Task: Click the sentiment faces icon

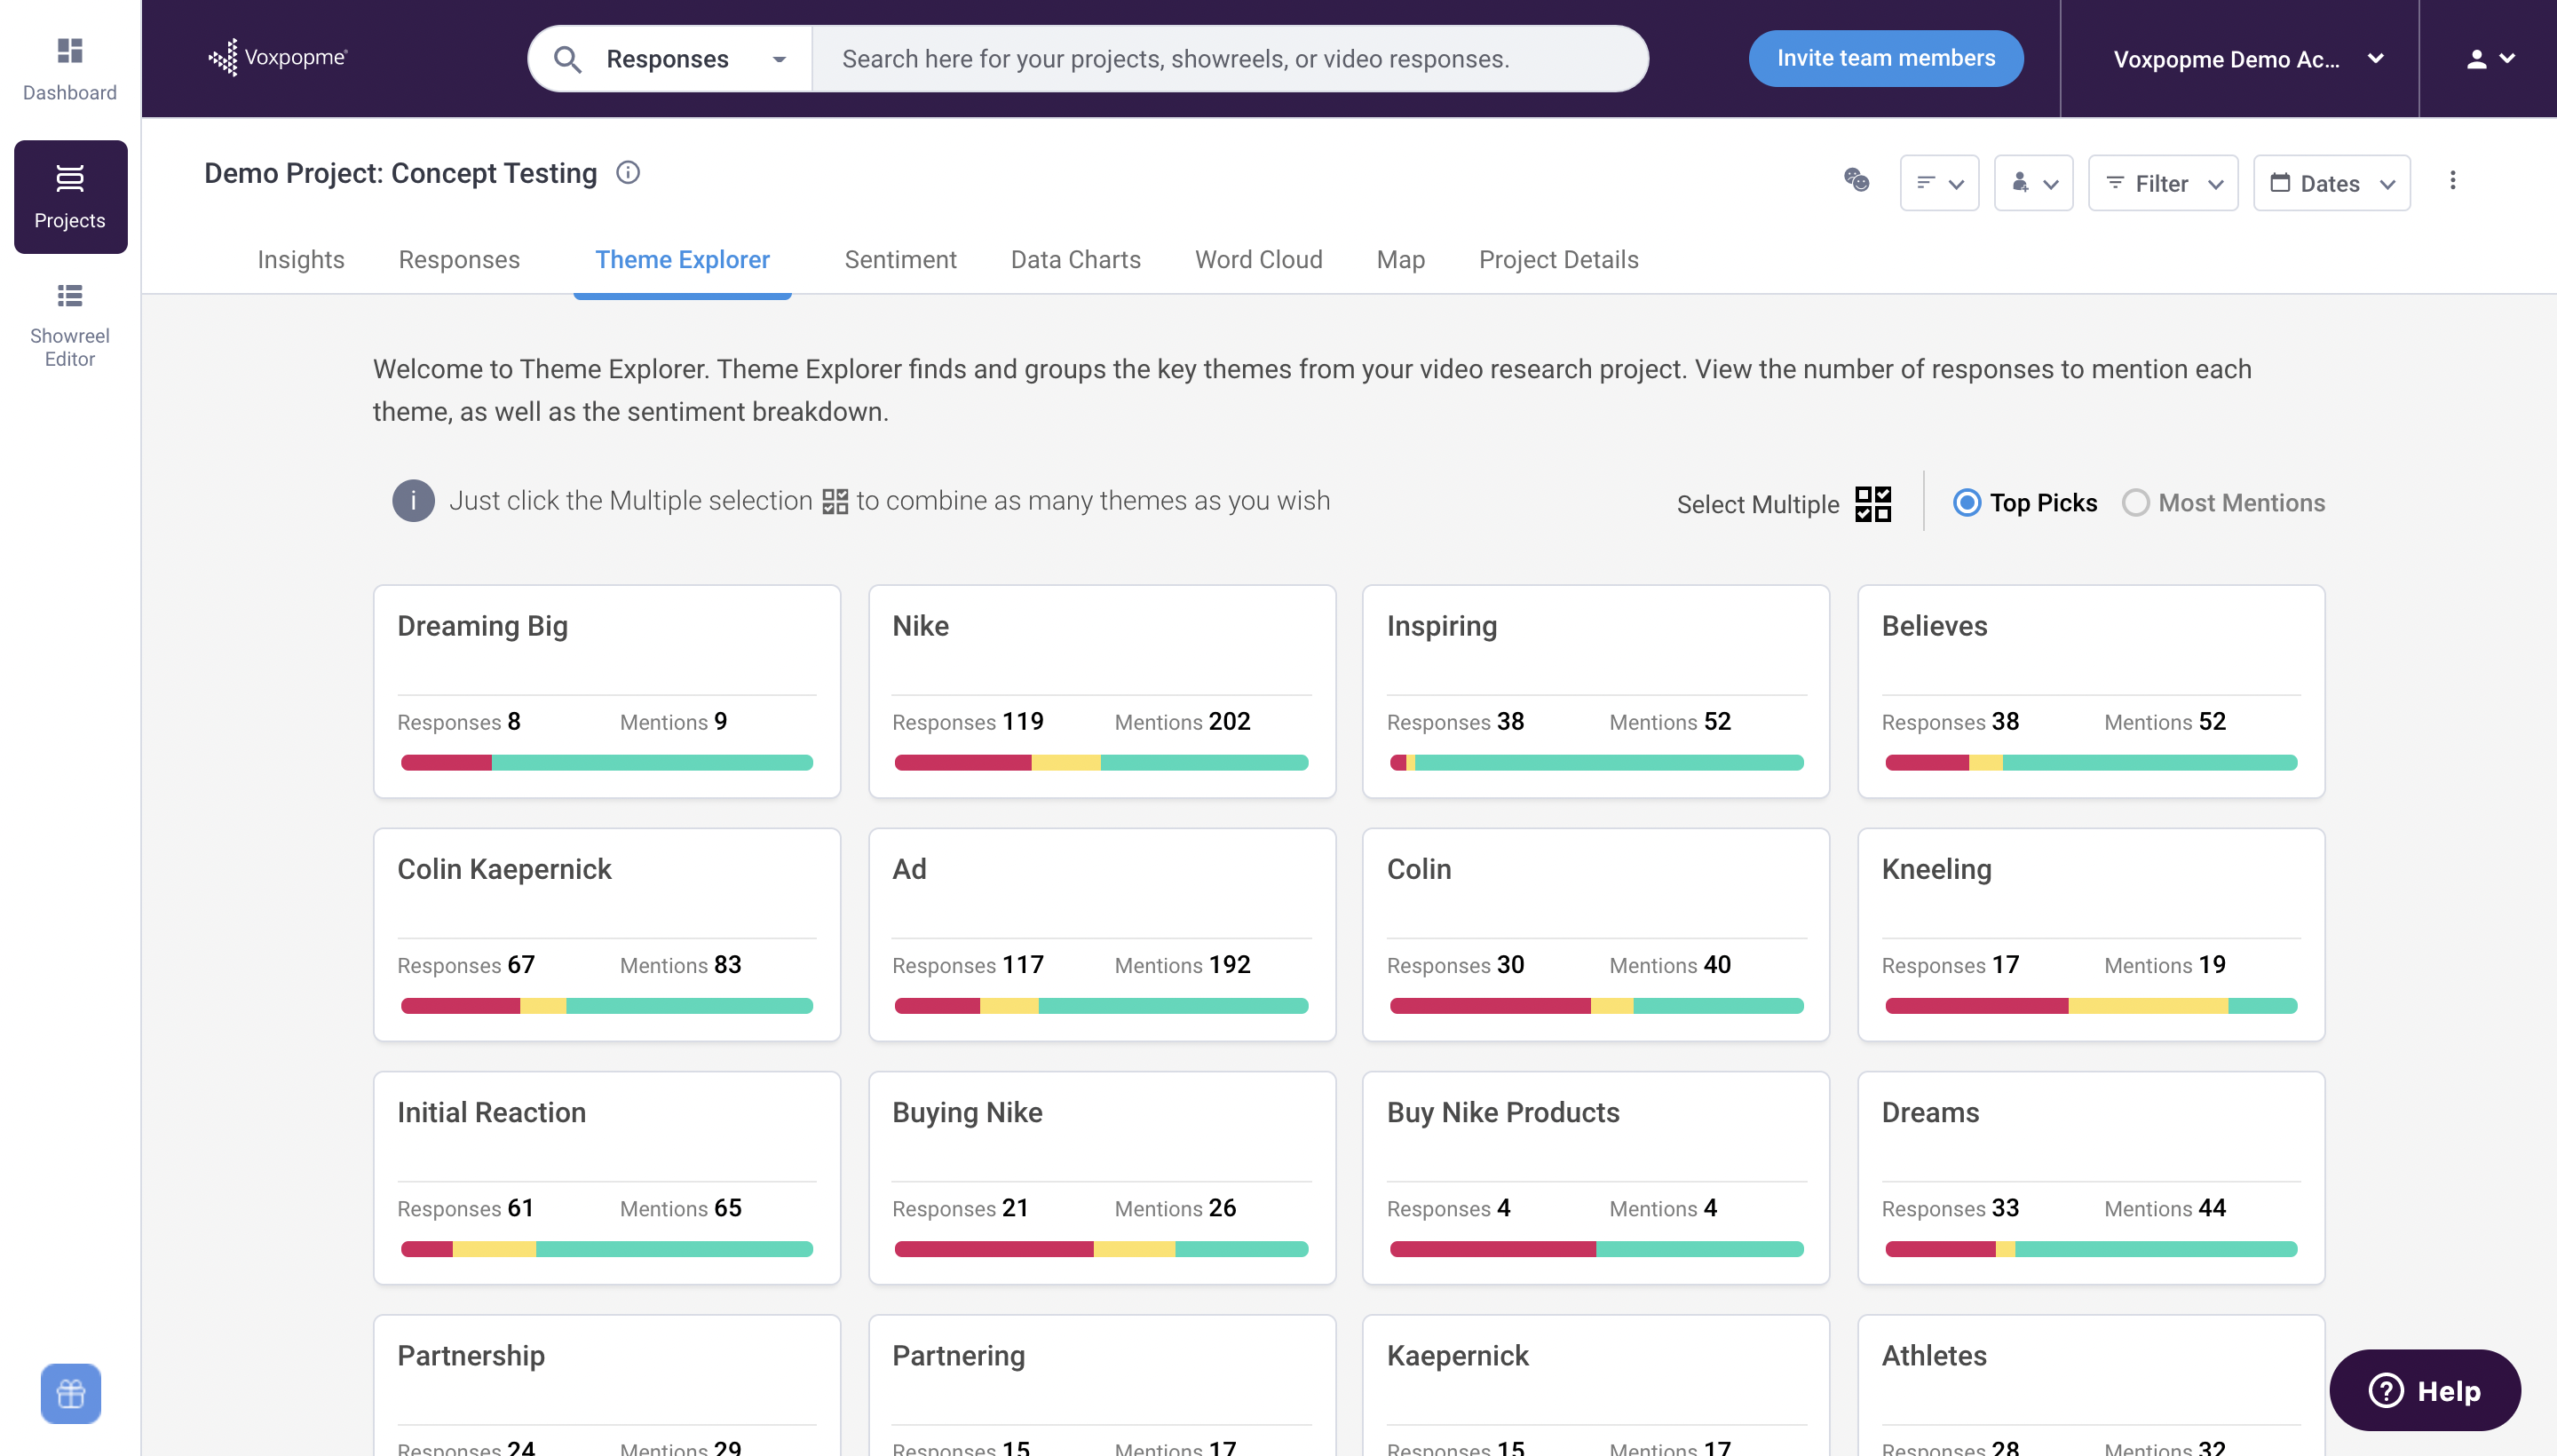Action: [1857, 180]
